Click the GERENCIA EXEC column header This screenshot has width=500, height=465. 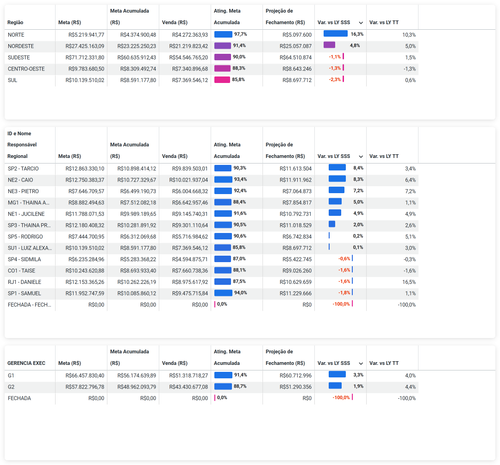point(26,363)
